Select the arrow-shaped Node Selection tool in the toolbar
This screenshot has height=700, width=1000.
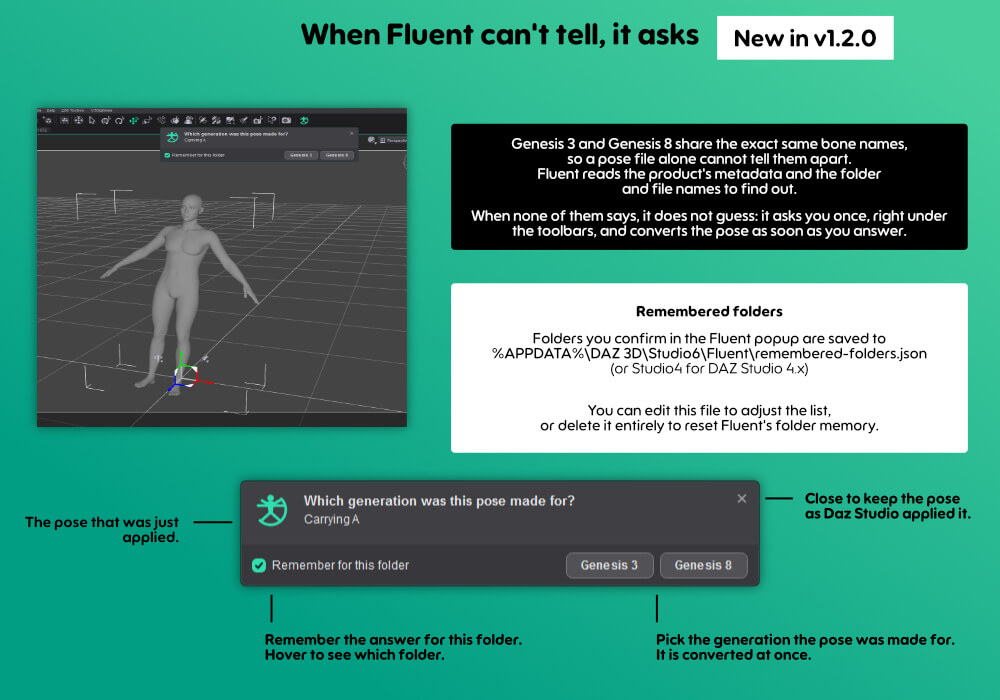(x=92, y=120)
